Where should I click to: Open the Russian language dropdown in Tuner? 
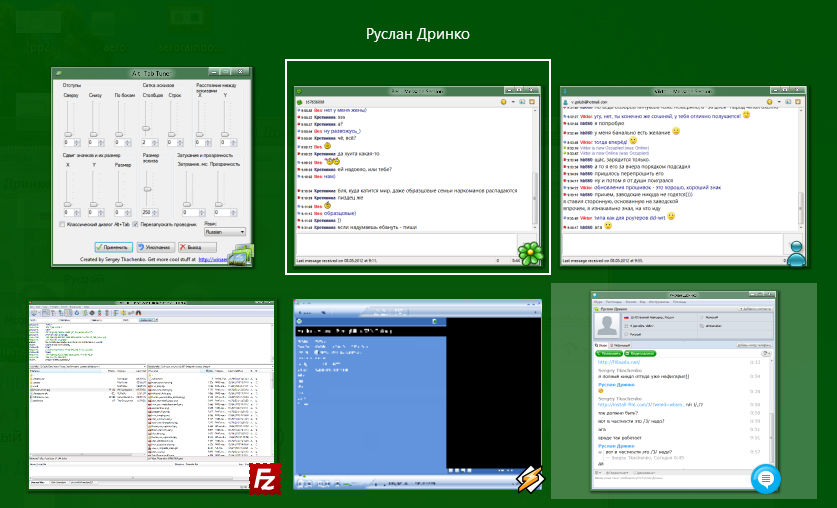tap(225, 232)
